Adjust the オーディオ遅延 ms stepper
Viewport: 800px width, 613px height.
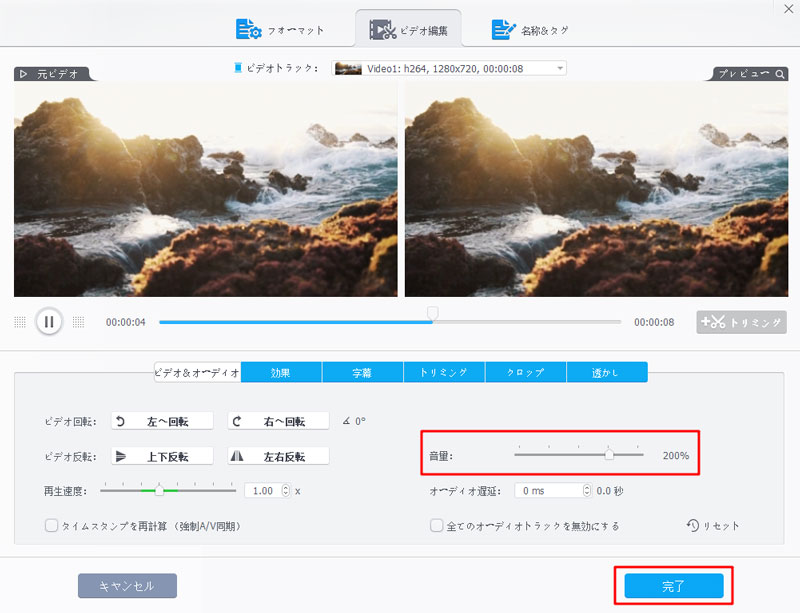click(586, 491)
